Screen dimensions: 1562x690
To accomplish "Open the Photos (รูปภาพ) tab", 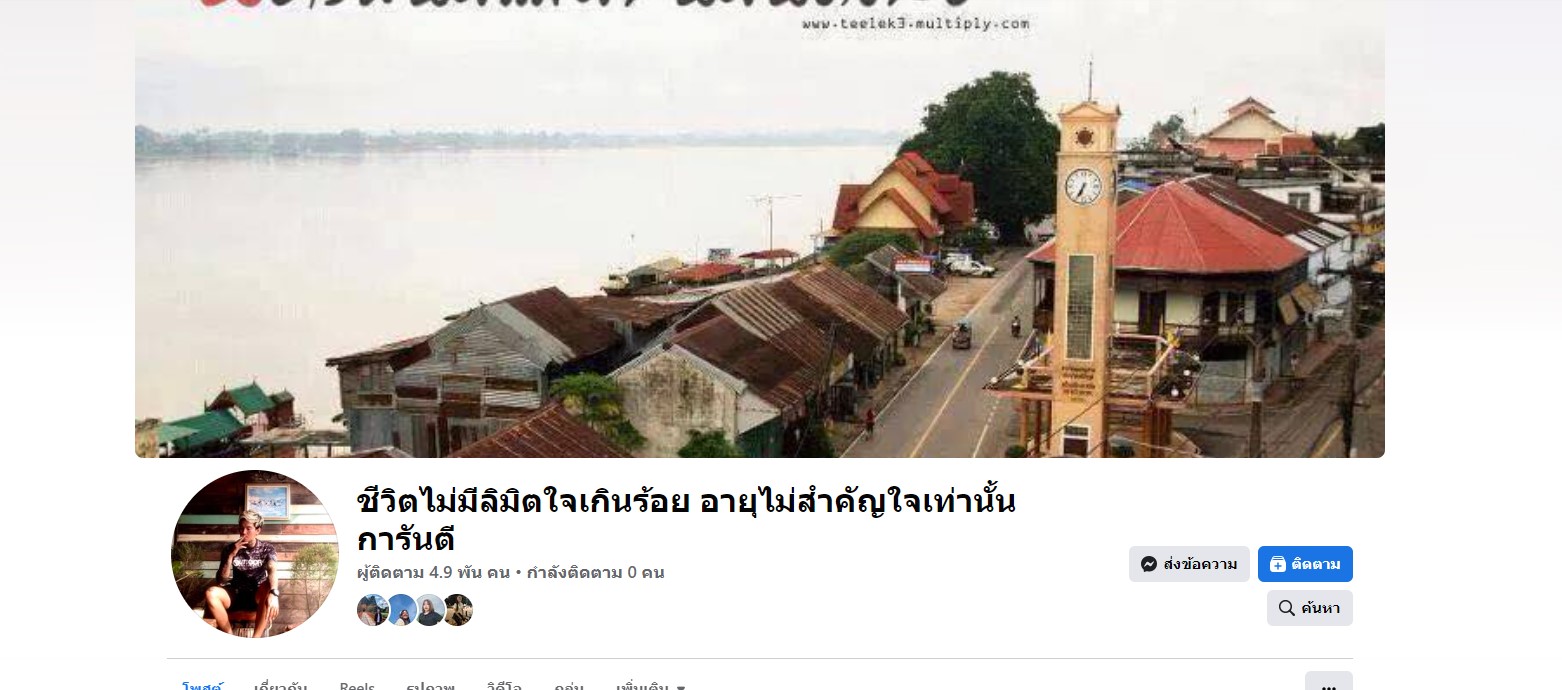I will tap(430, 685).
